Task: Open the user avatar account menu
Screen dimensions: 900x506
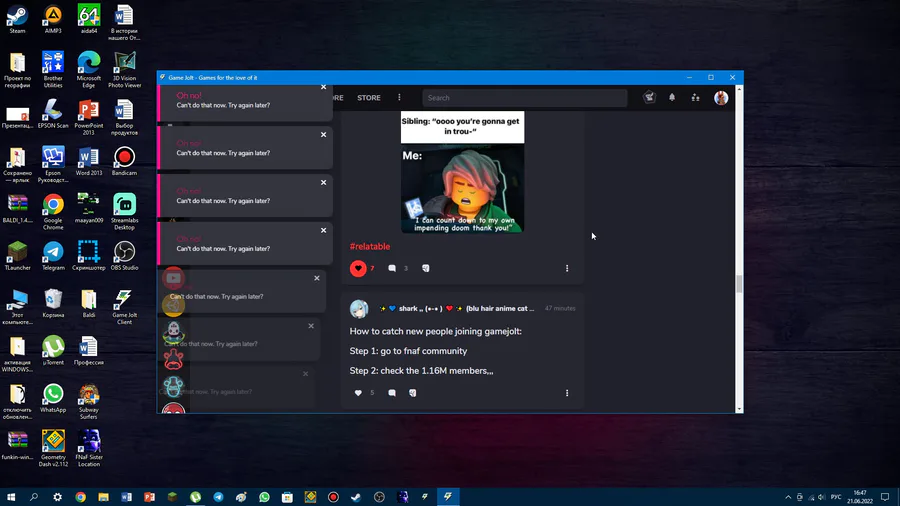Action: [x=721, y=98]
